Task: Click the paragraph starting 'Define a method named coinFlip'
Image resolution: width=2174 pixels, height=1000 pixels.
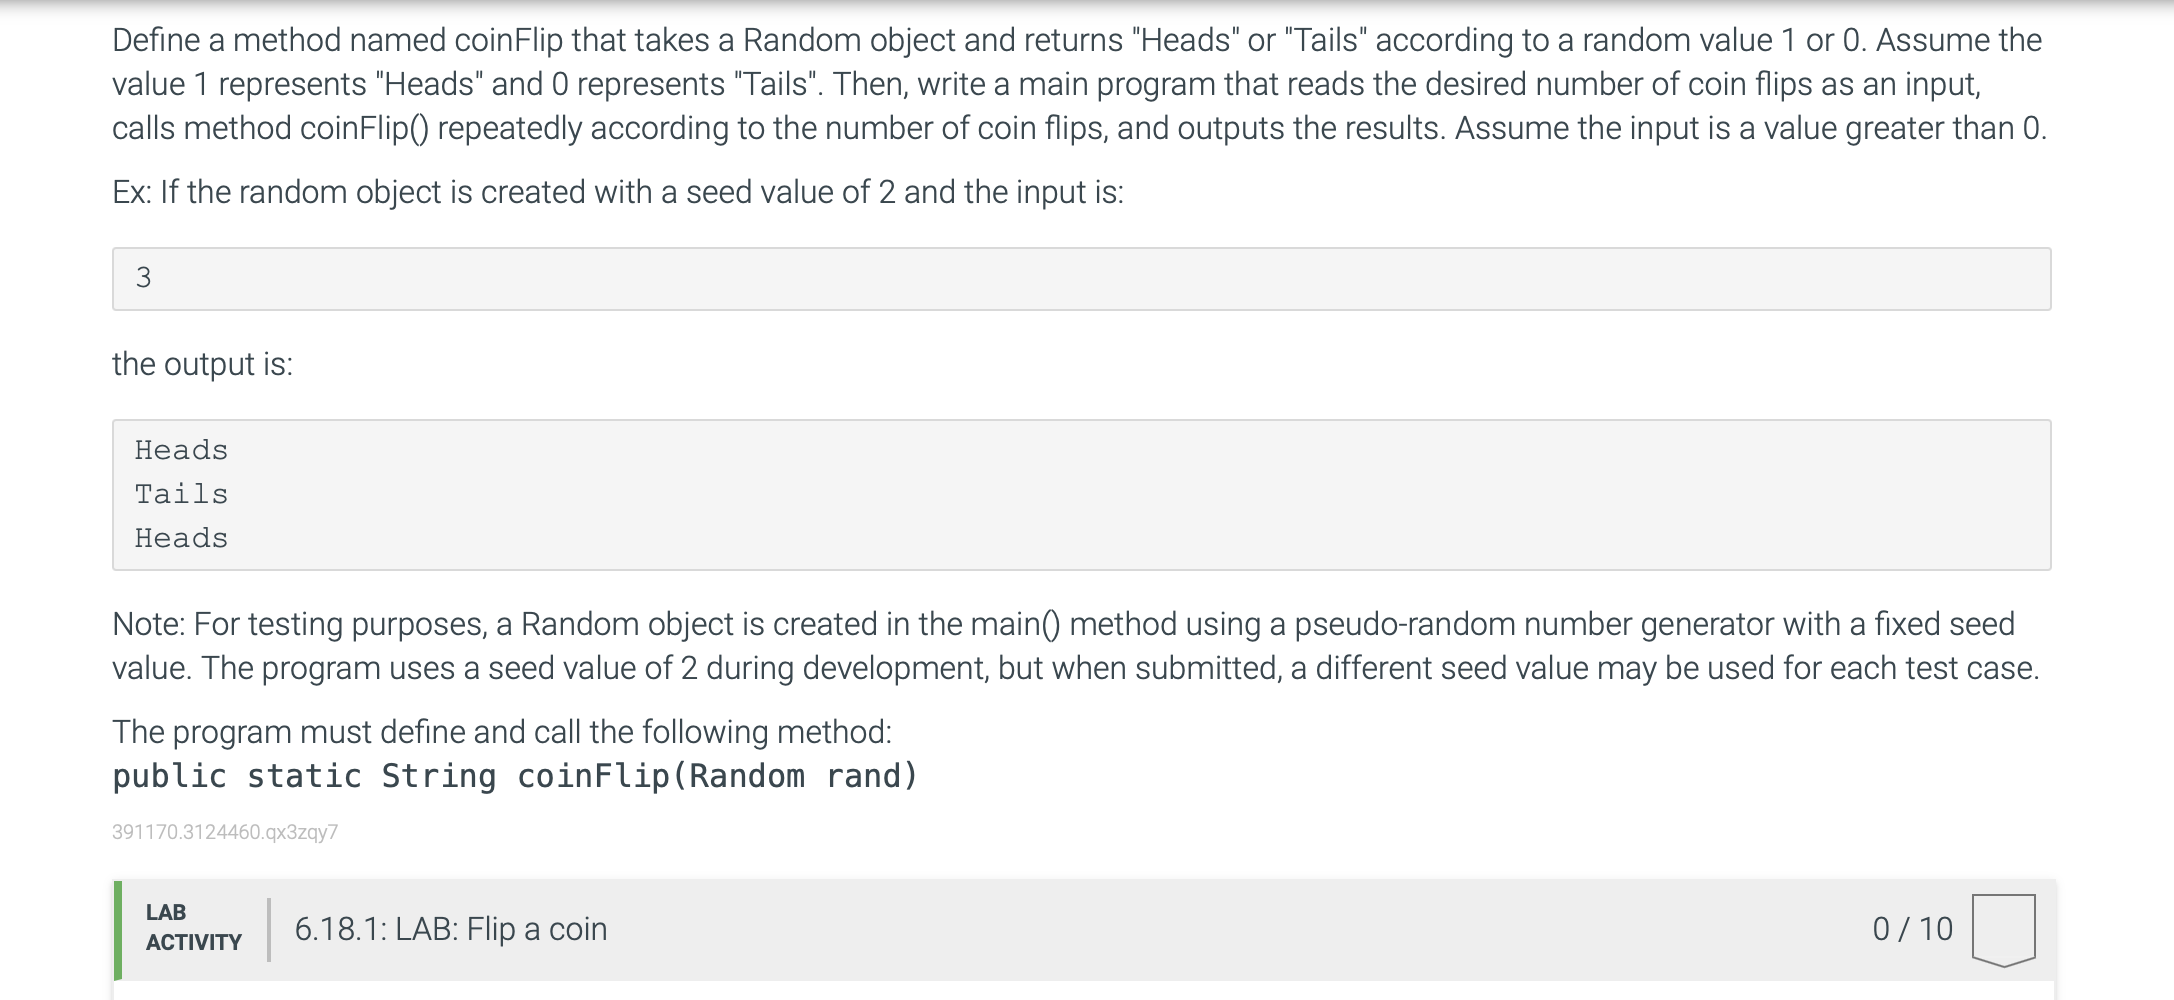Action: point(1078,84)
